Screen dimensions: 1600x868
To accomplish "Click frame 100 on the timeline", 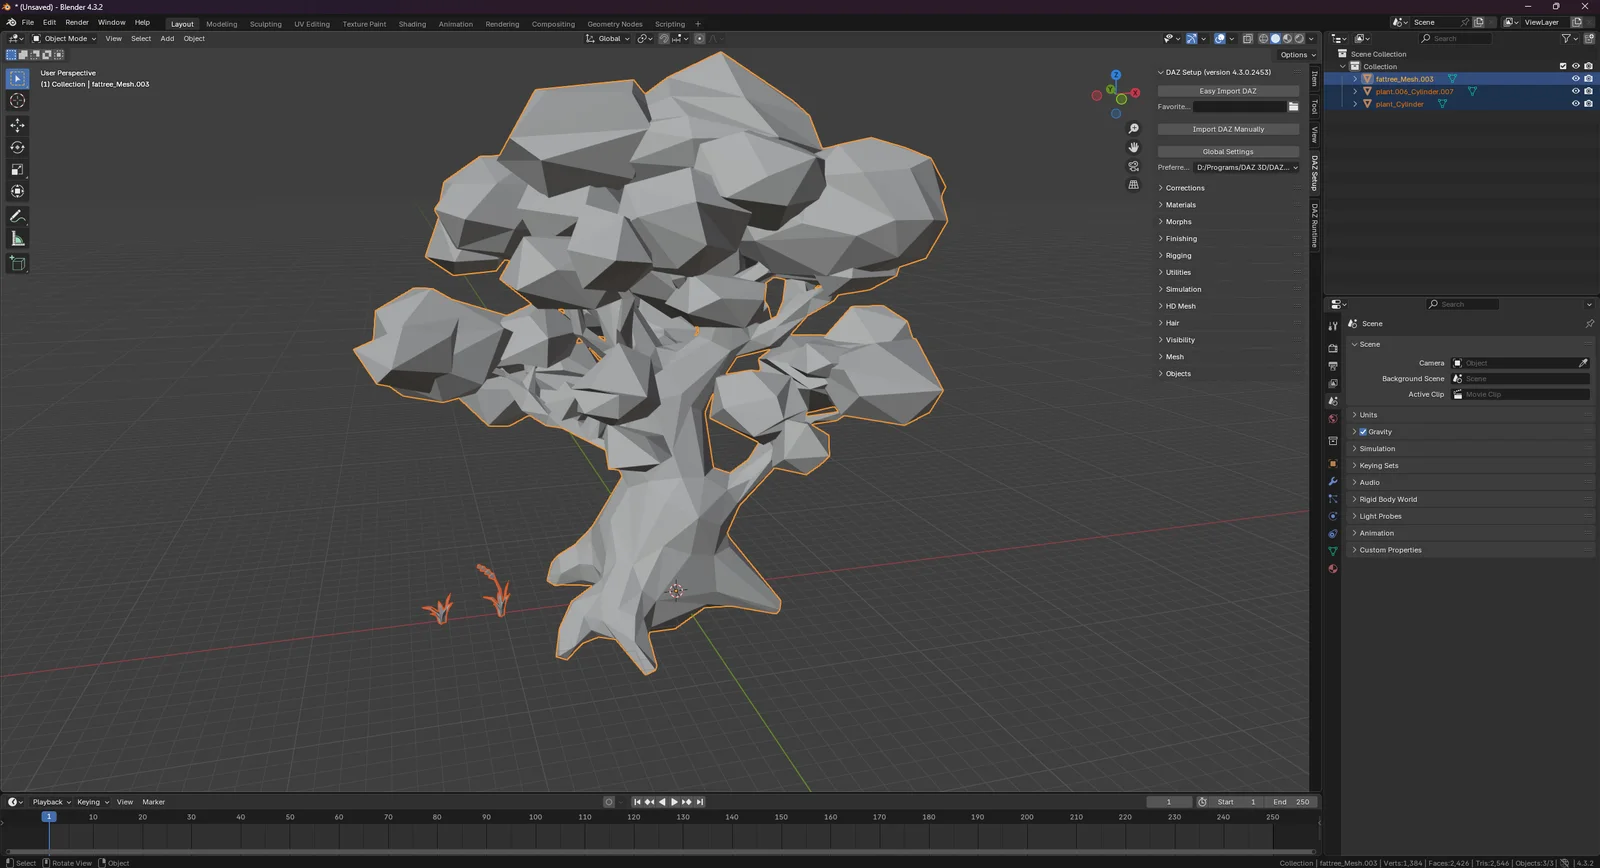I will [535, 818].
